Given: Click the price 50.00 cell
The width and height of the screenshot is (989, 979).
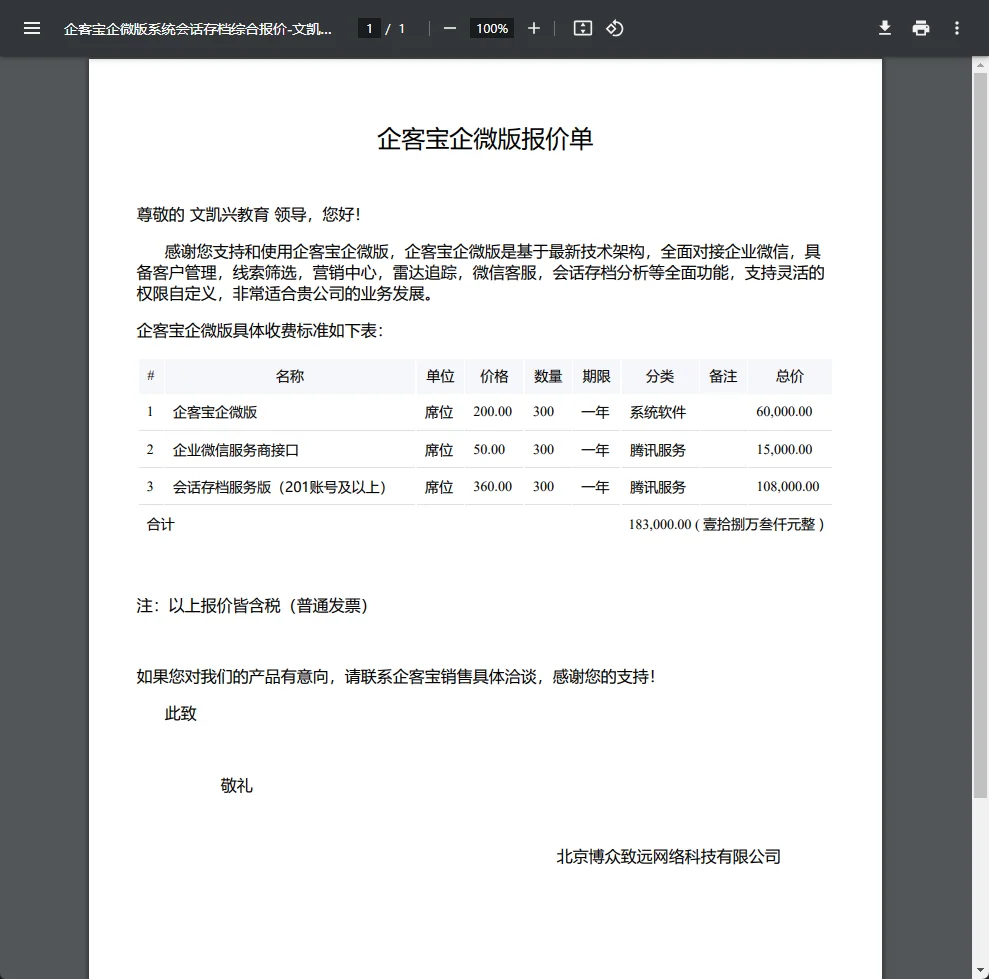Looking at the screenshot, I should coord(489,450).
